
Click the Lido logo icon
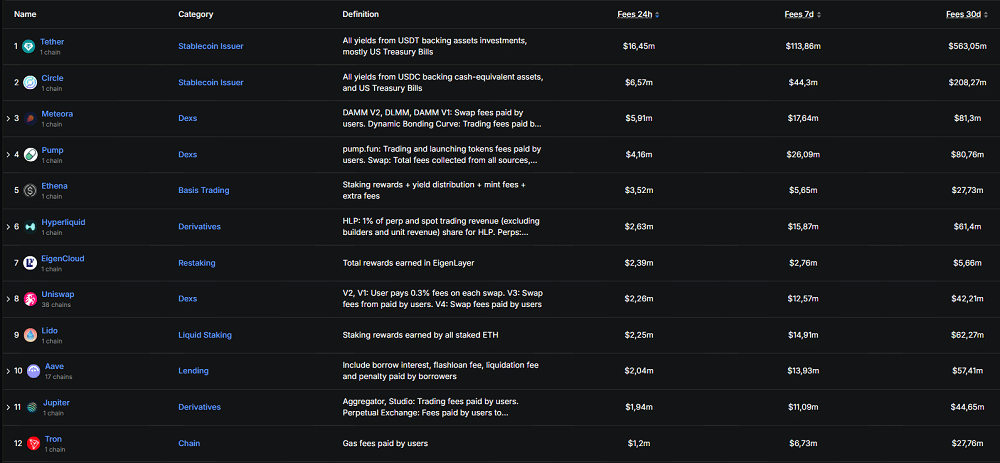(x=30, y=334)
